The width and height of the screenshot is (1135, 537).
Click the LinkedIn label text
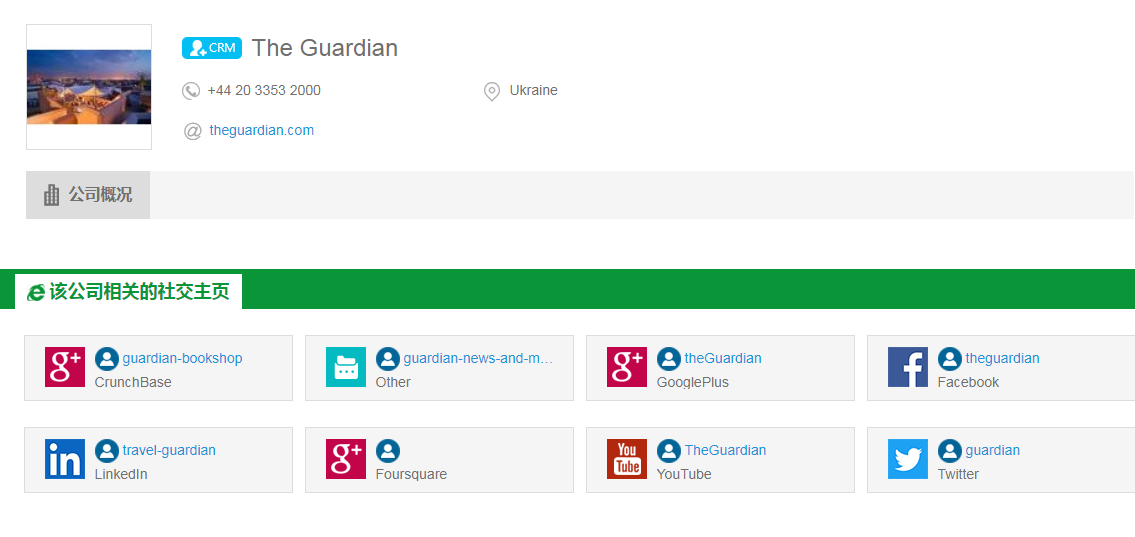[121, 474]
